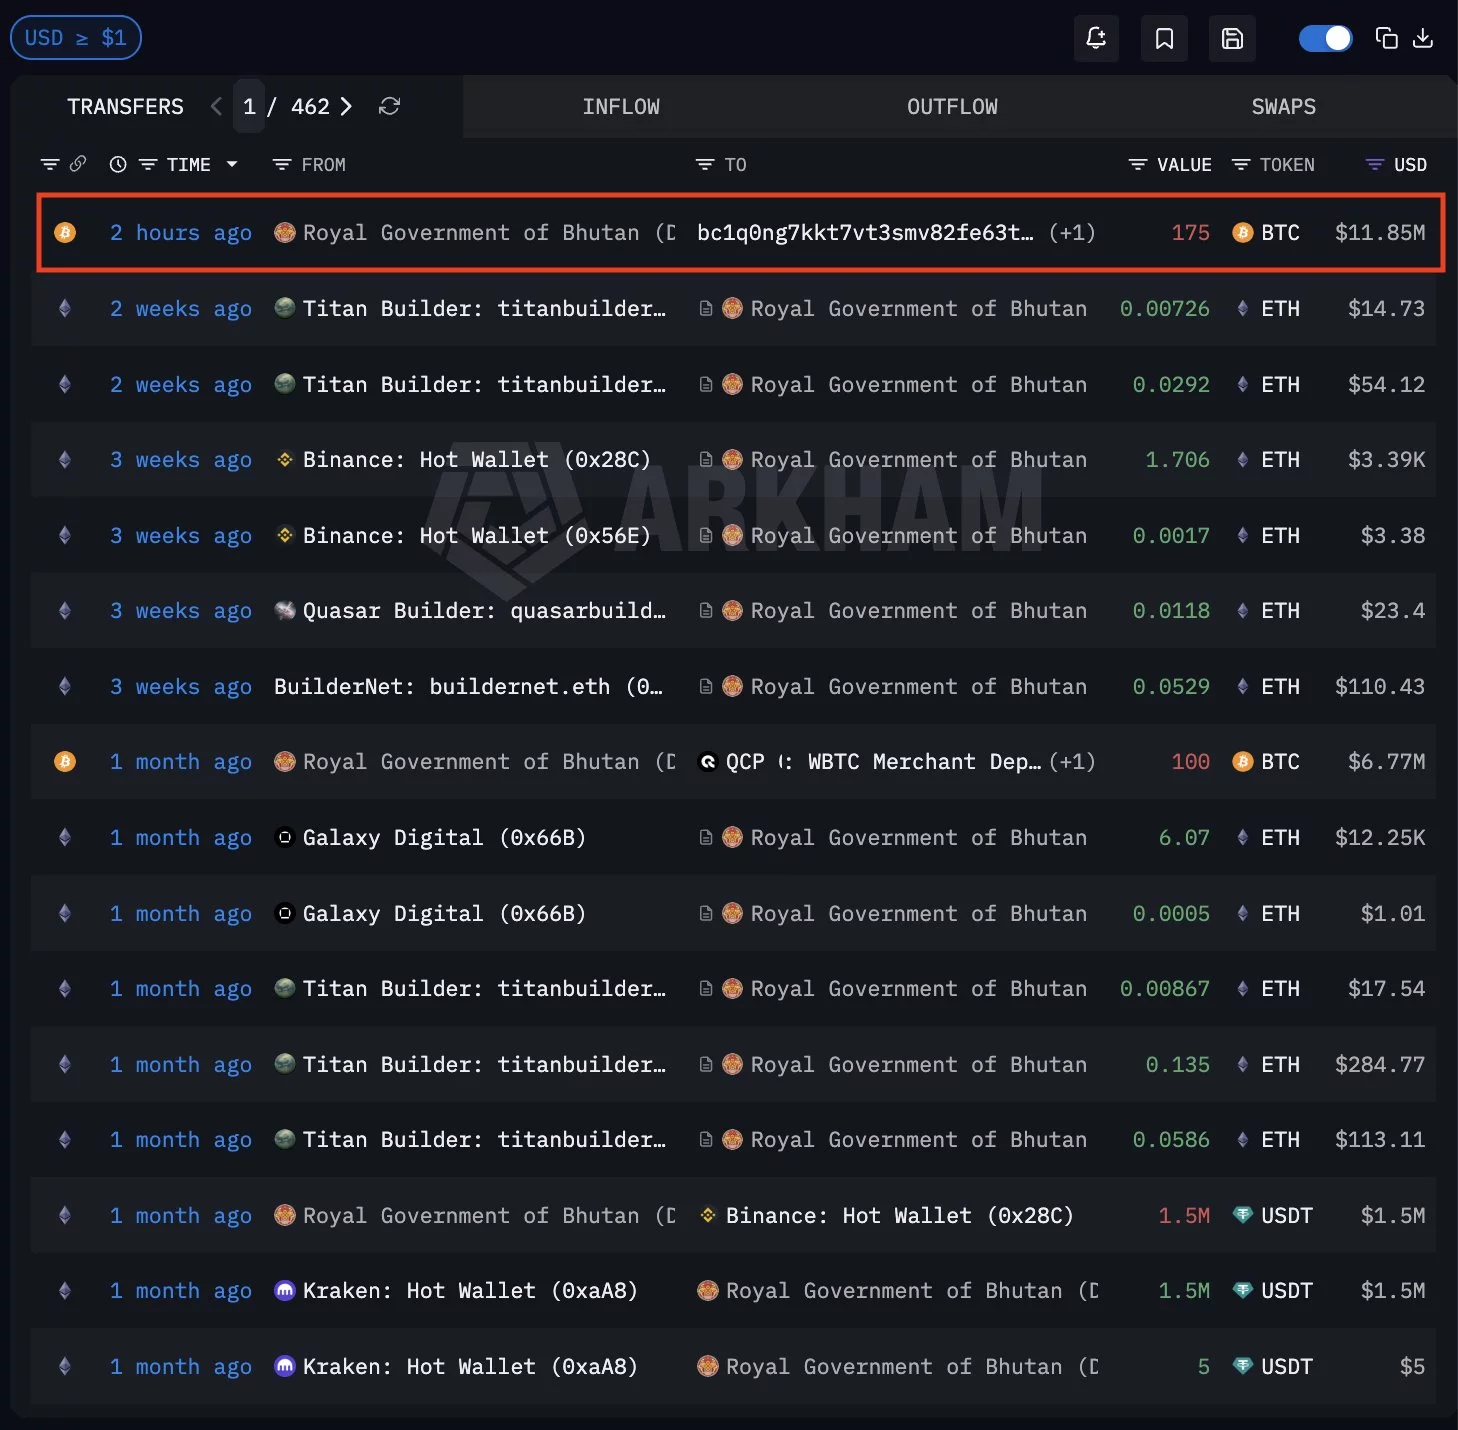1458x1430 pixels.
Task: Click the chain link filter icon in the header
Action: click(79, 164)
